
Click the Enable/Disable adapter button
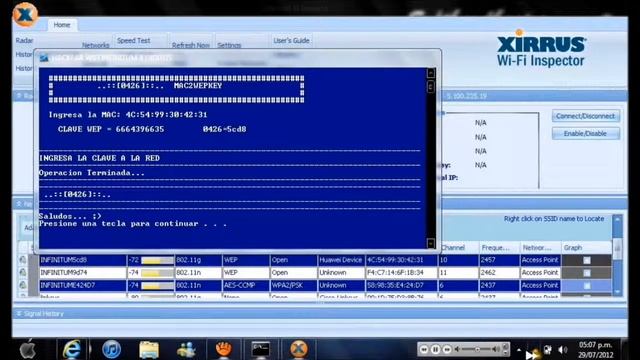pos(585,133)
